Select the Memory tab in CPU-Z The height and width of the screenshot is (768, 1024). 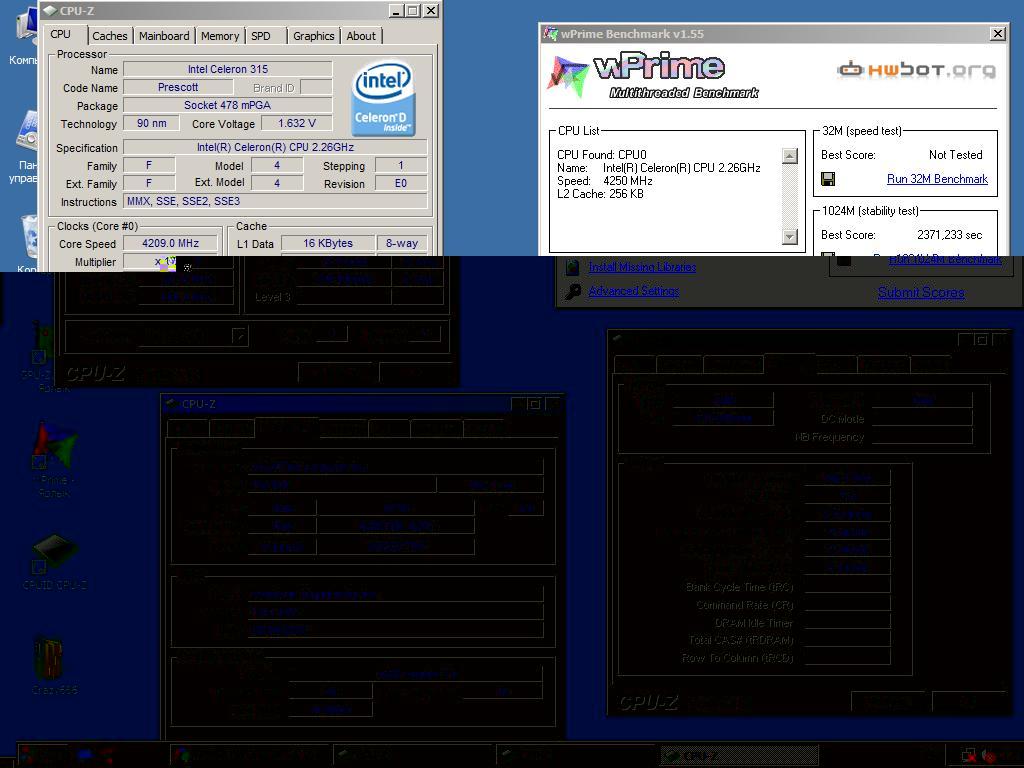pyautogui.click(x=219, y=36)
